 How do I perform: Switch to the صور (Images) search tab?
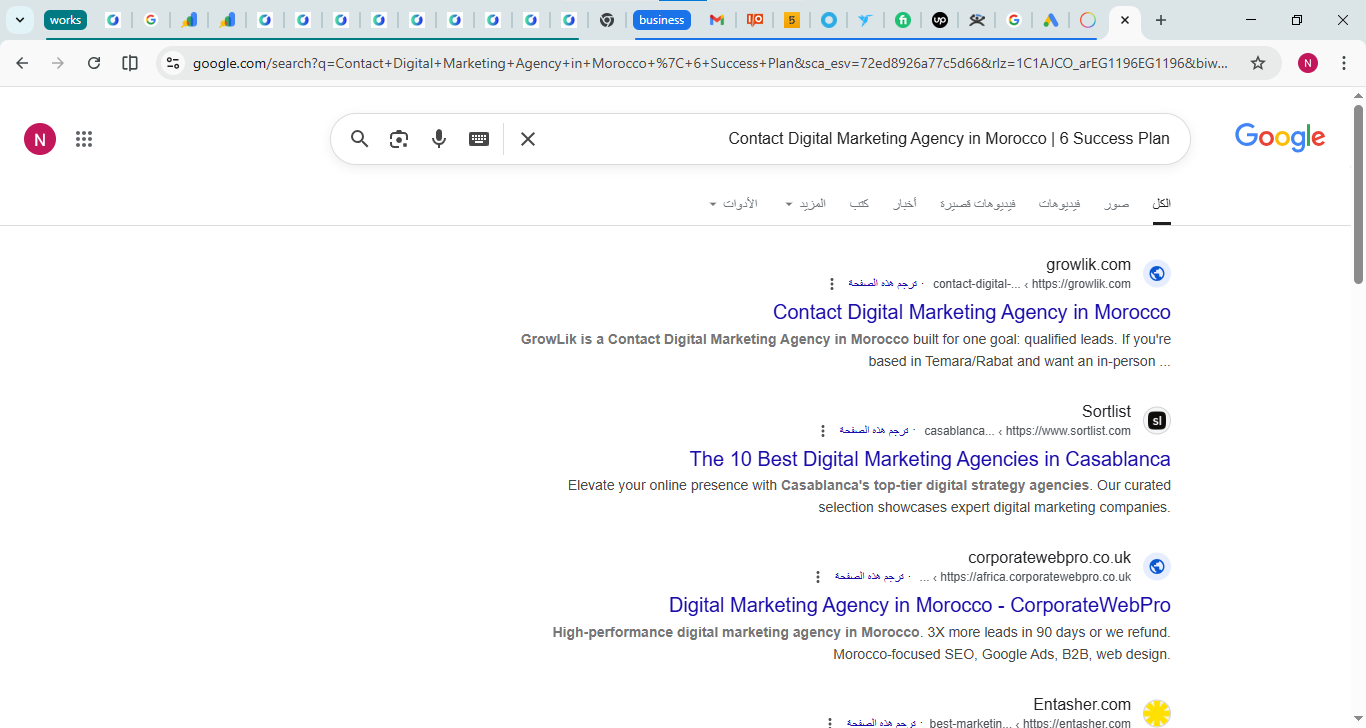point(1117,203)
